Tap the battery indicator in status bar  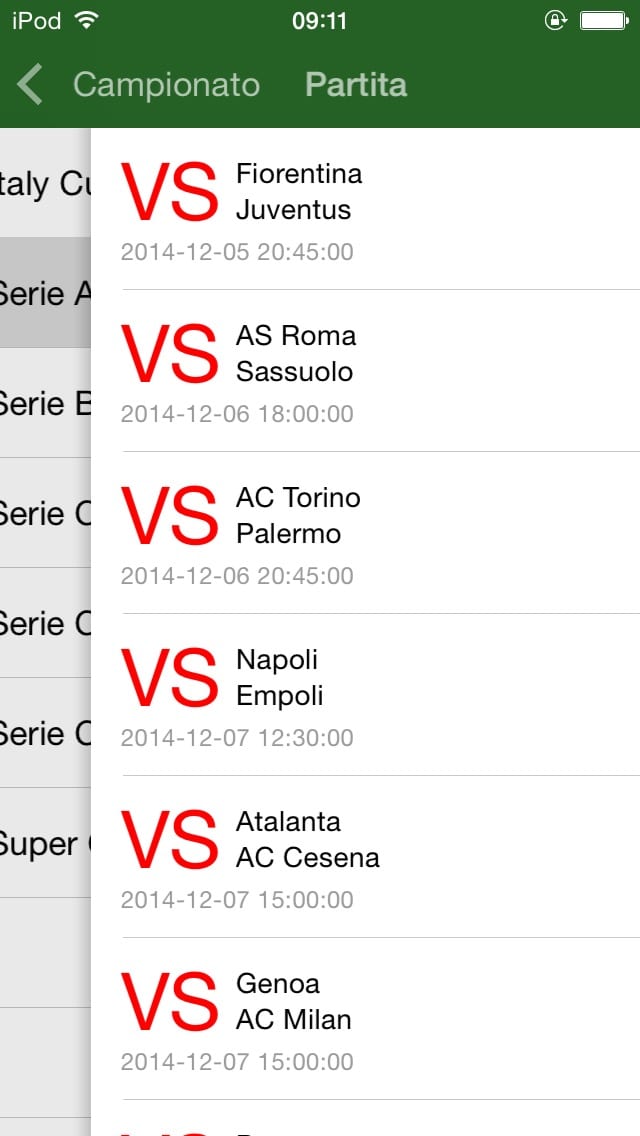(x=603, y=21)
